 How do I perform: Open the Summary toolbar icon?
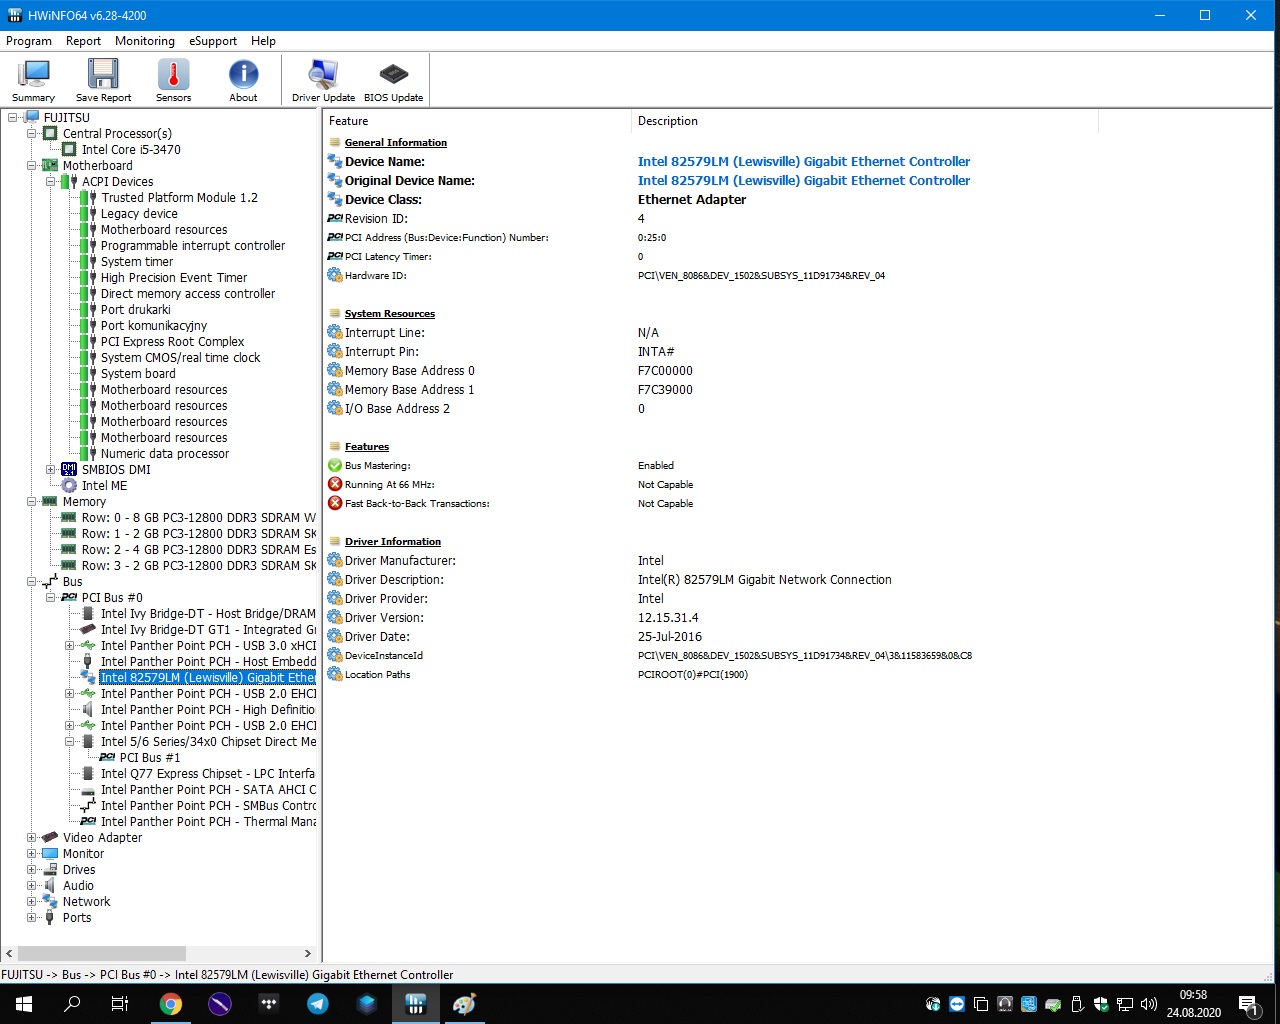pos(34,80)
